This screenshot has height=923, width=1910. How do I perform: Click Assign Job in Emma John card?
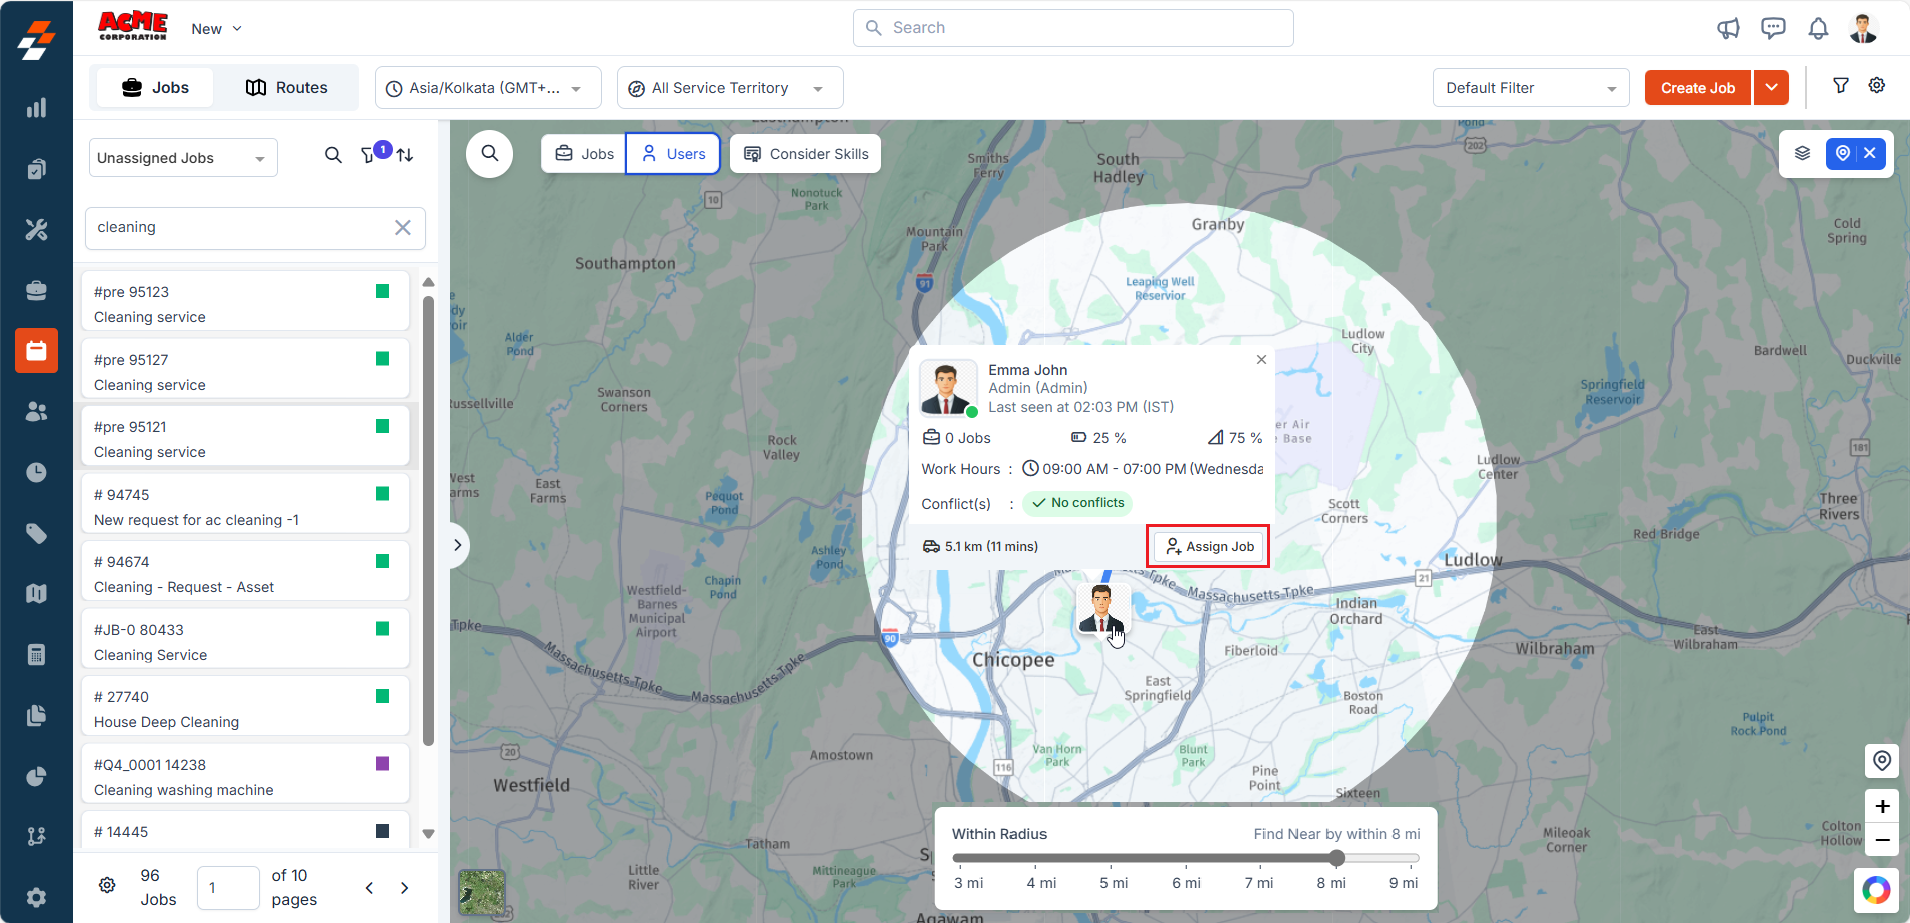[x=1209, y=547]
